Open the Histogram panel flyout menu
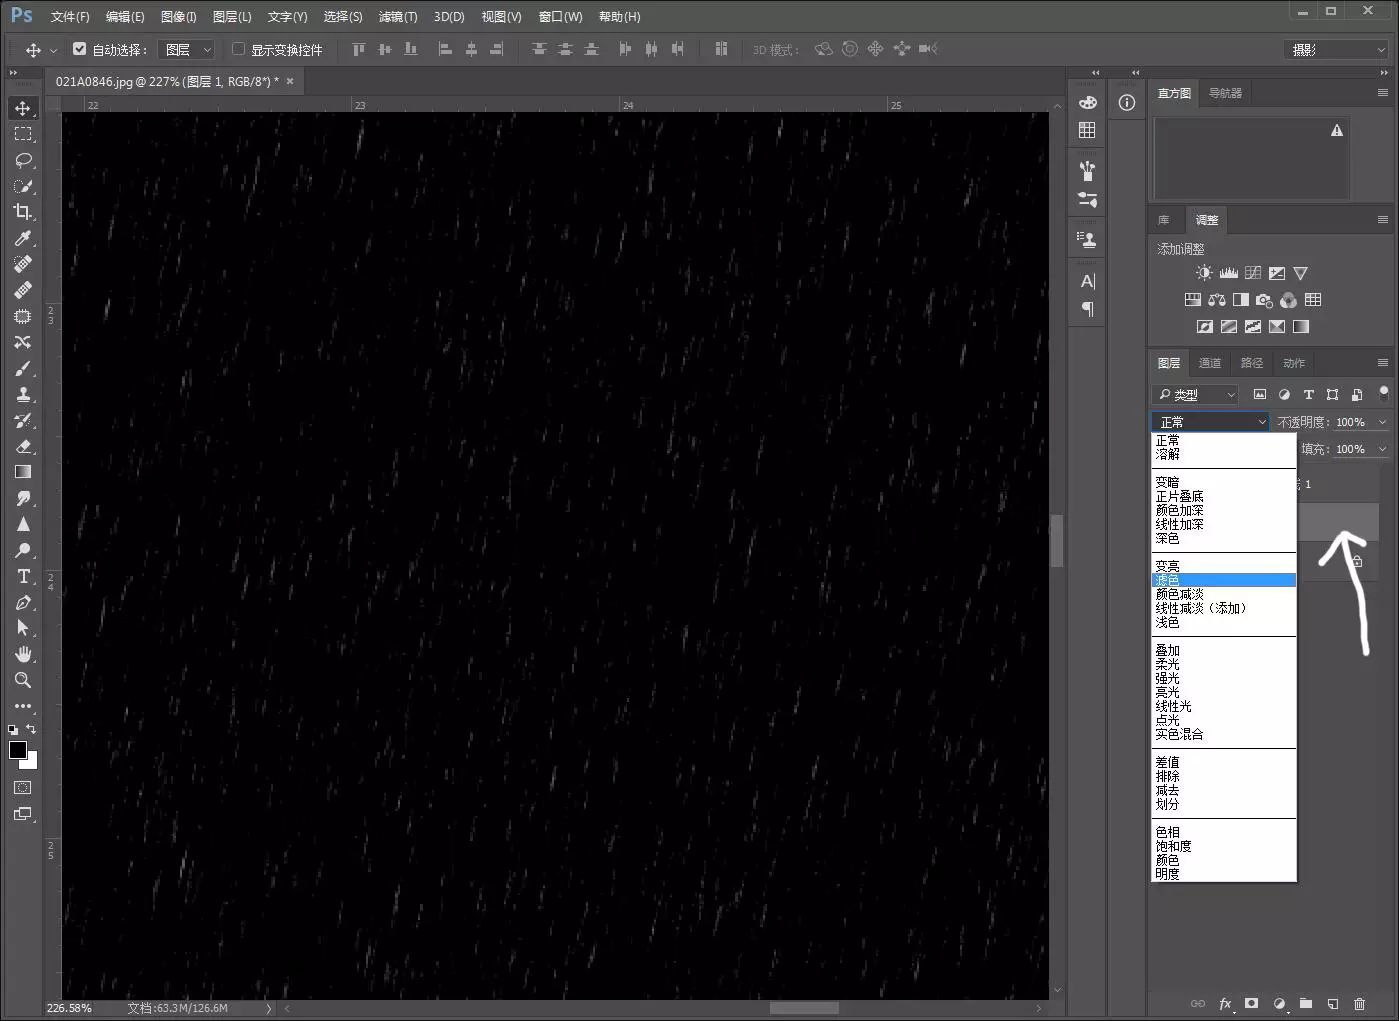 (1383, 93)
